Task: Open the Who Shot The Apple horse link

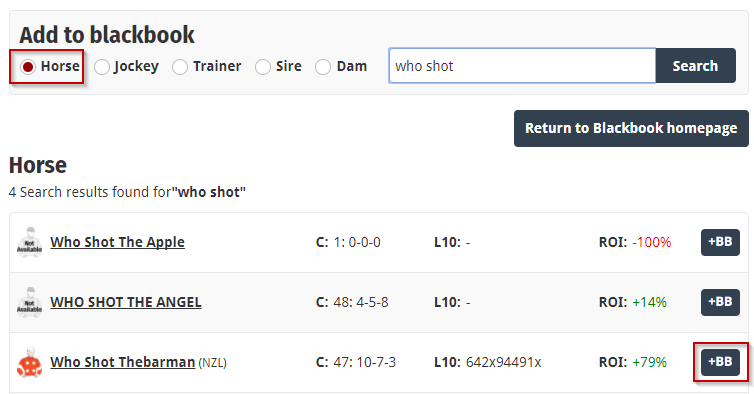Action: coord(117,242)
